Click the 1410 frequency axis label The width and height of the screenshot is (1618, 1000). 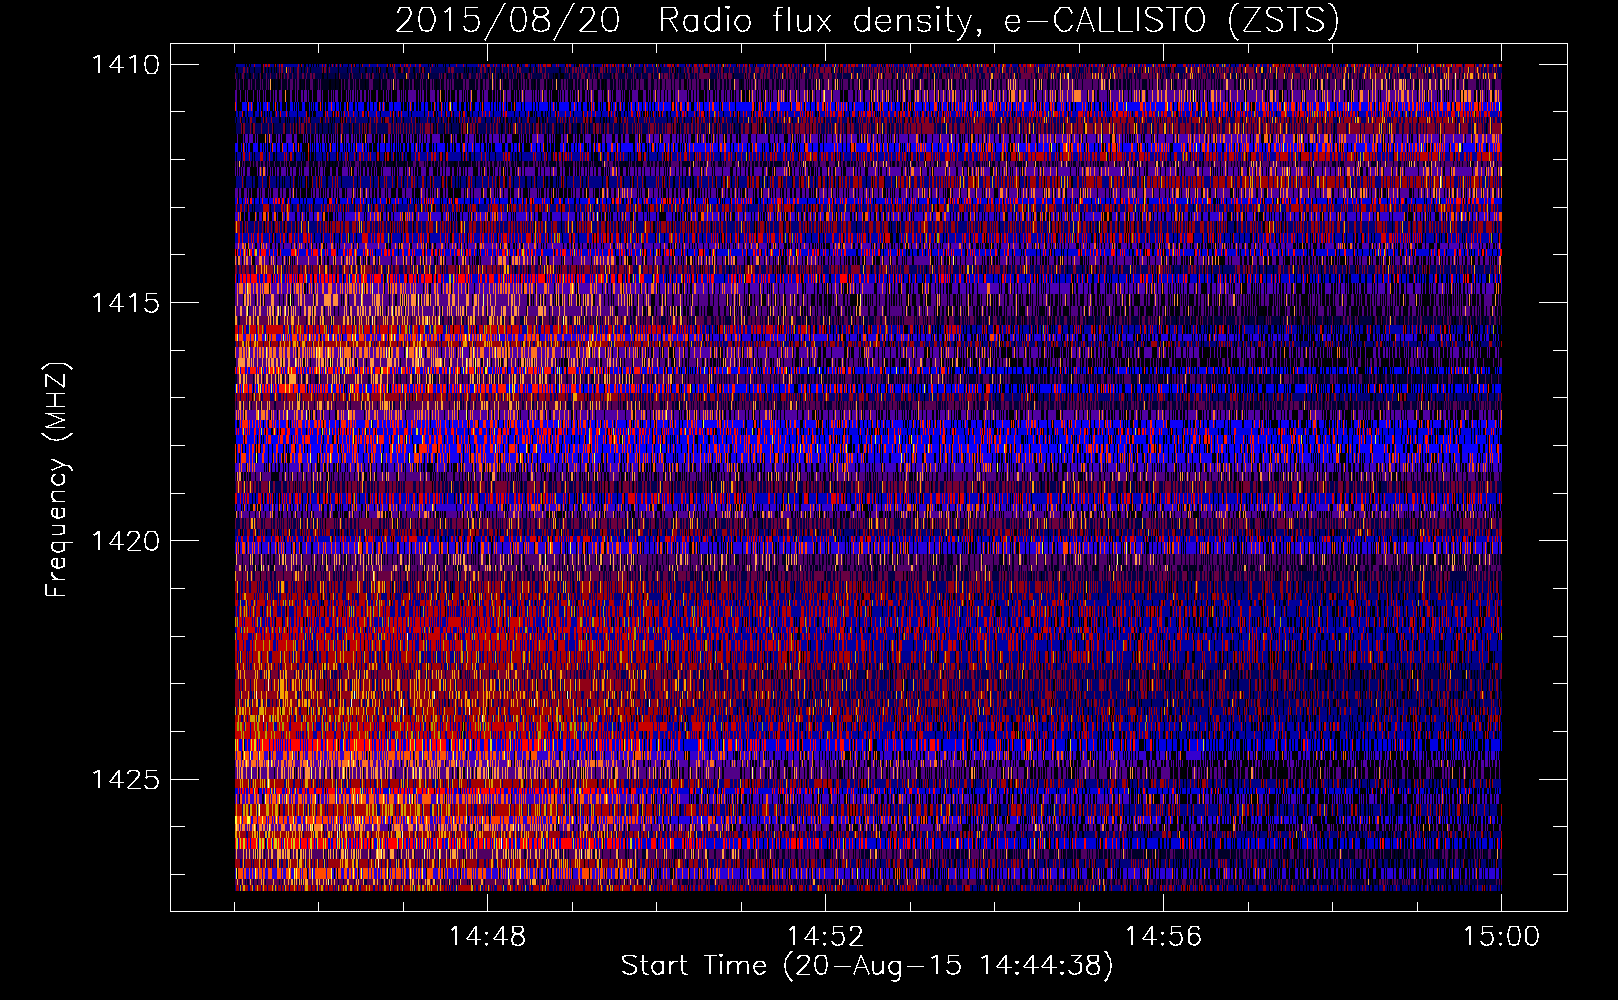tap(125, 65)
